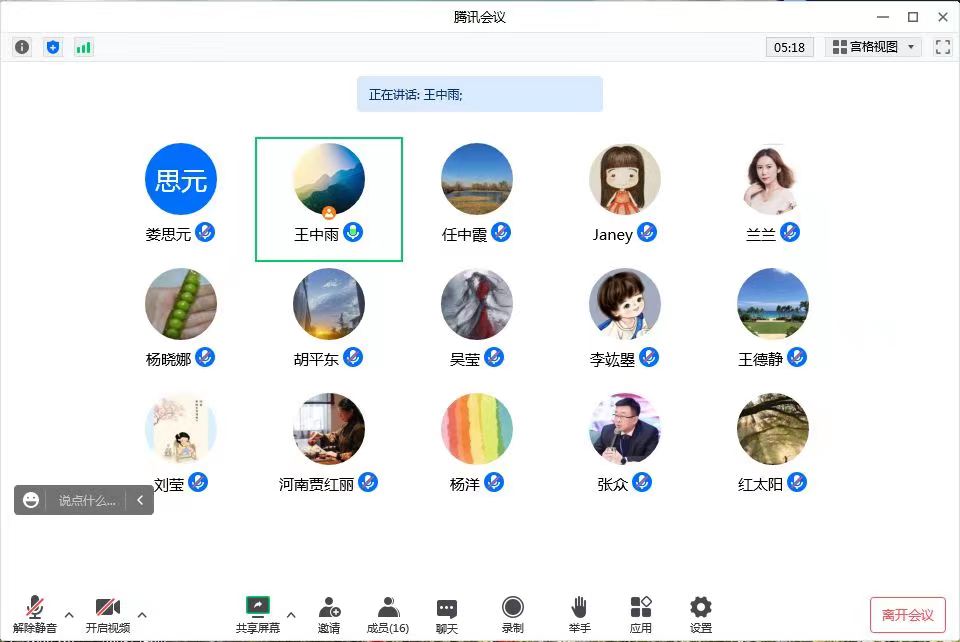The height and width of the screenshot is (642, 960).
Task: Unmute microphone via 解除静音
Action: (x=35, y=613)
